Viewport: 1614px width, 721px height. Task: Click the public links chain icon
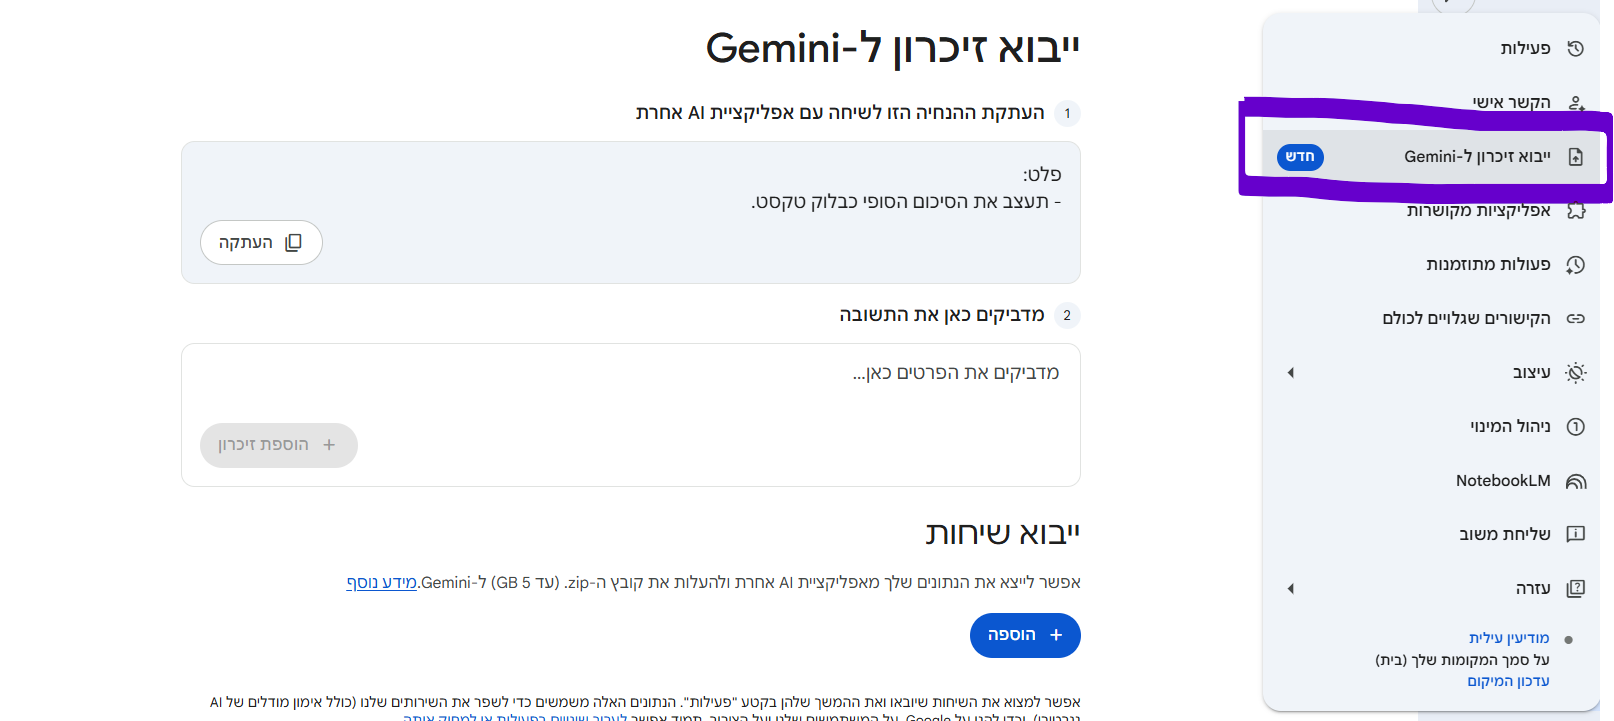pos(1575,319)
